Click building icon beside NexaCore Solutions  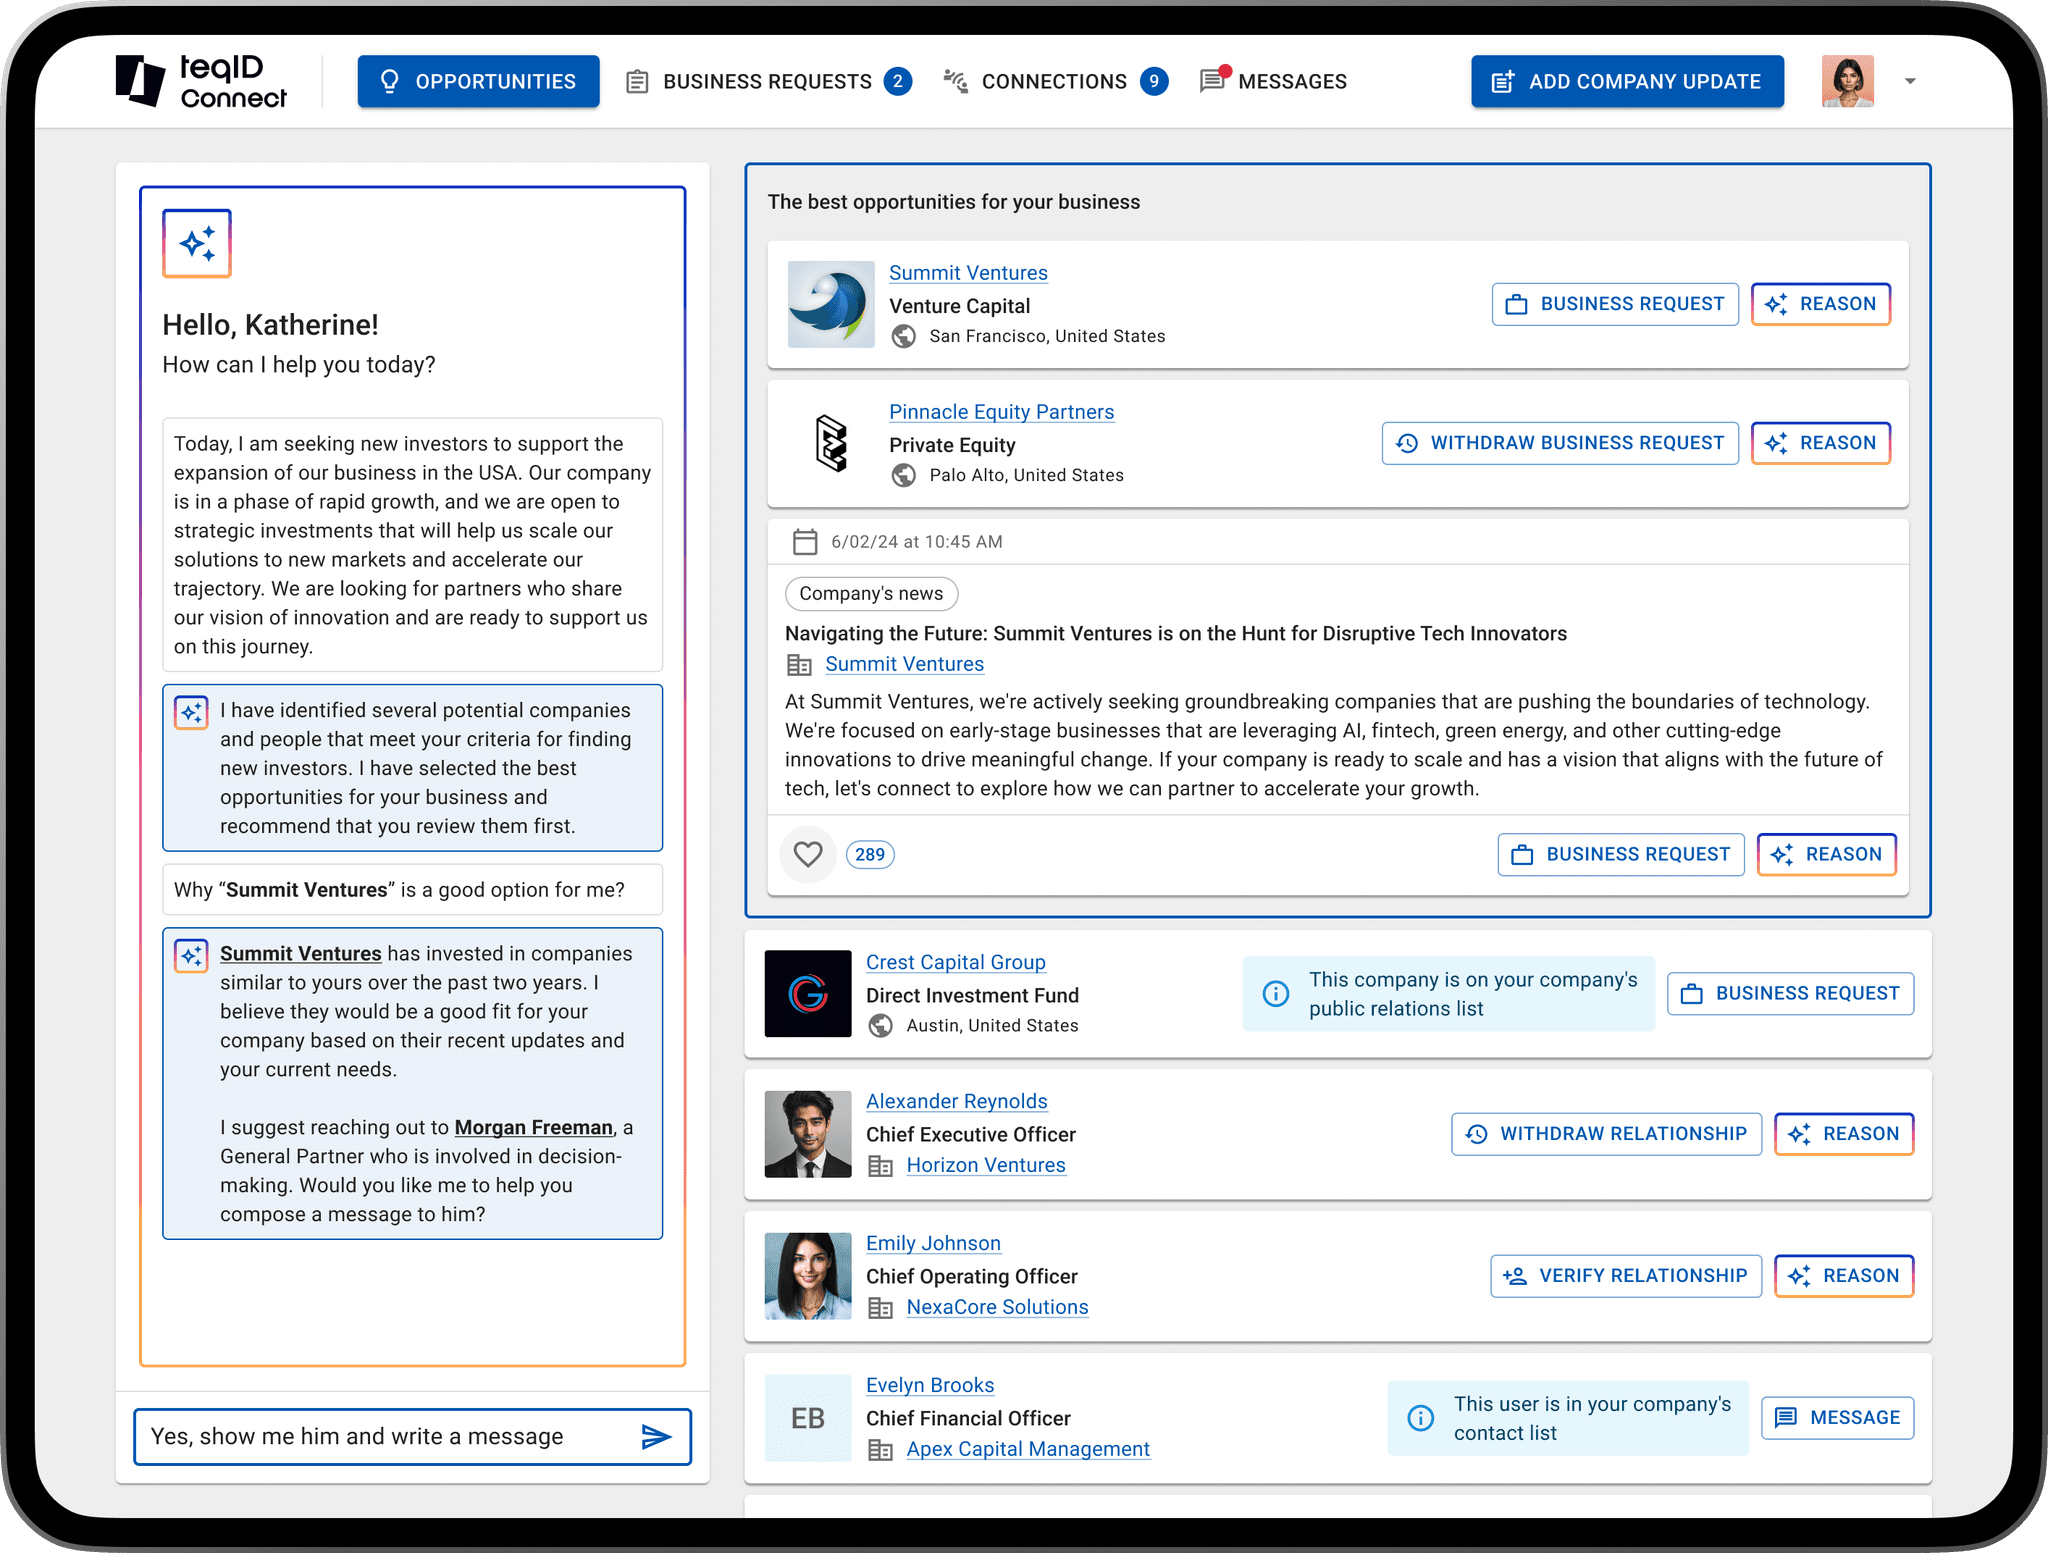pos(881,1308)
